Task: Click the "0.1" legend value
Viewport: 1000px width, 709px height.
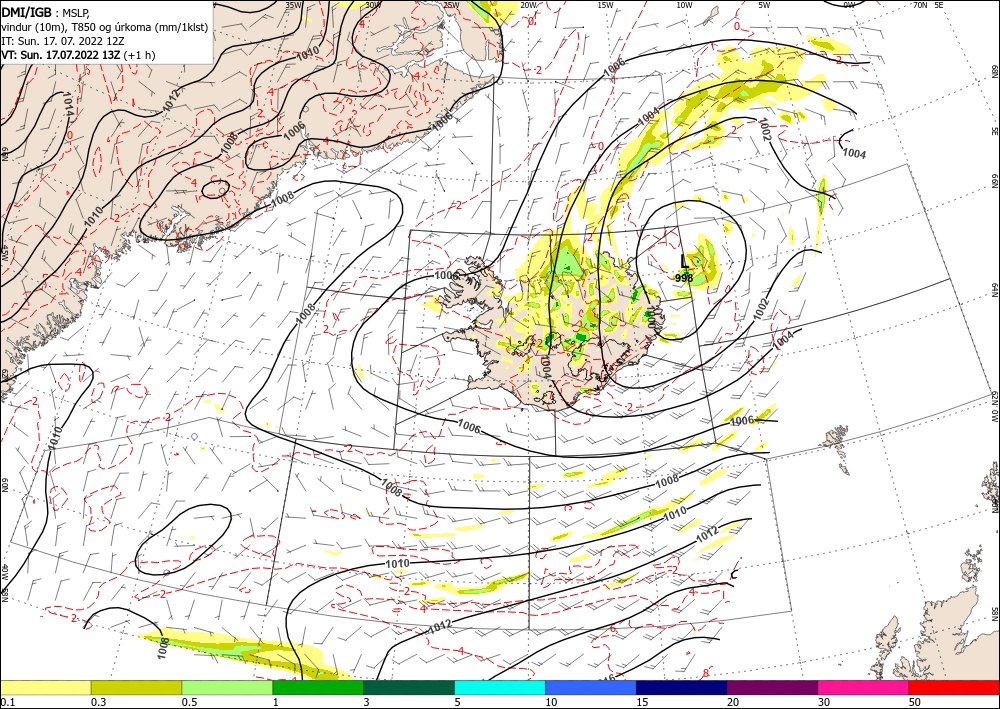Action: (x=8, y=702)
